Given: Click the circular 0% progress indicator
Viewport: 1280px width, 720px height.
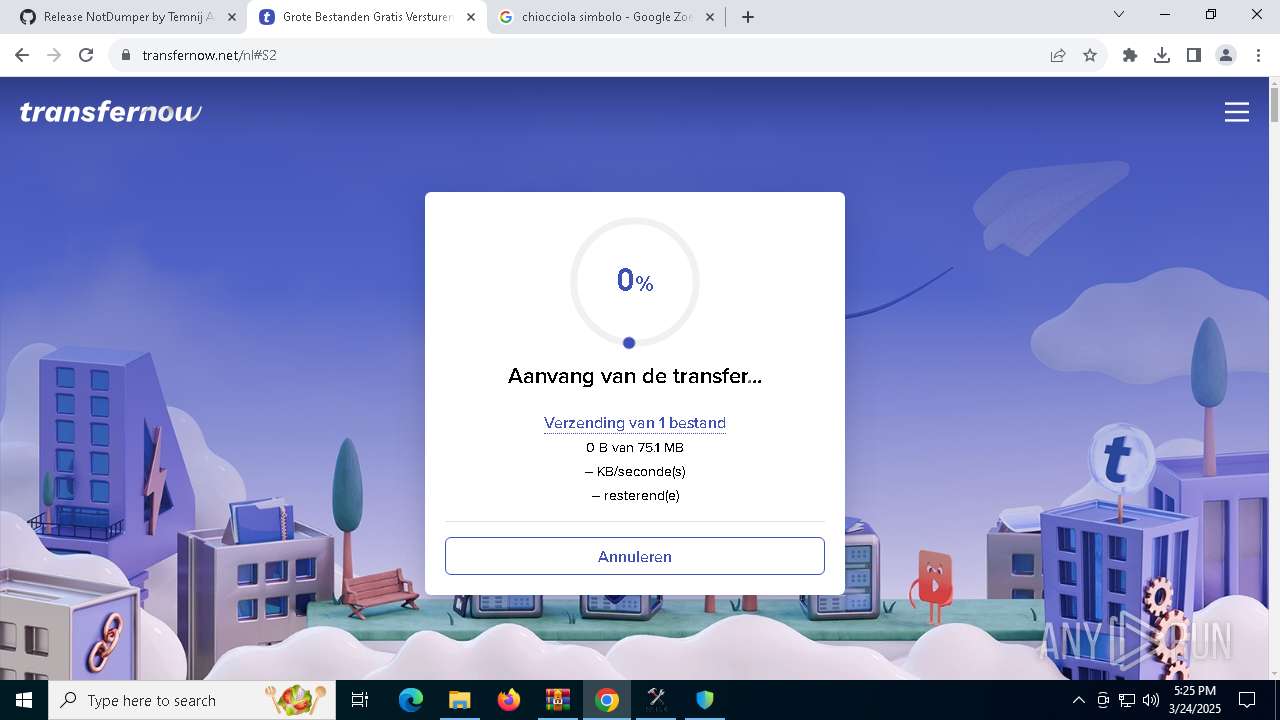Looking at the screenshot, I should click(x=635, y=282).
